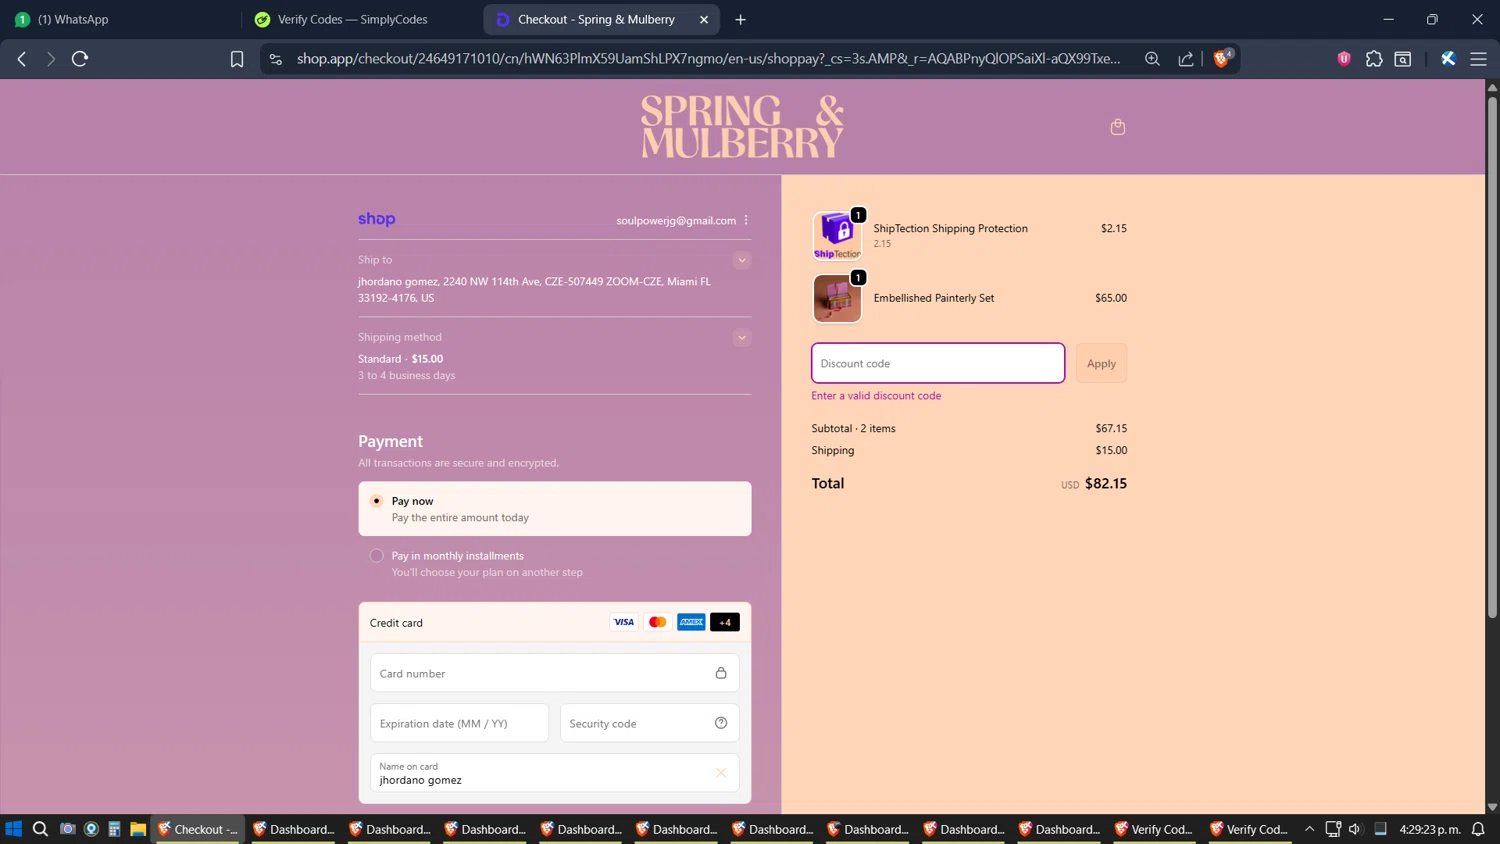Focus the Expiration date field
This screenshot has width=1500, height=844.
point(460,723)
